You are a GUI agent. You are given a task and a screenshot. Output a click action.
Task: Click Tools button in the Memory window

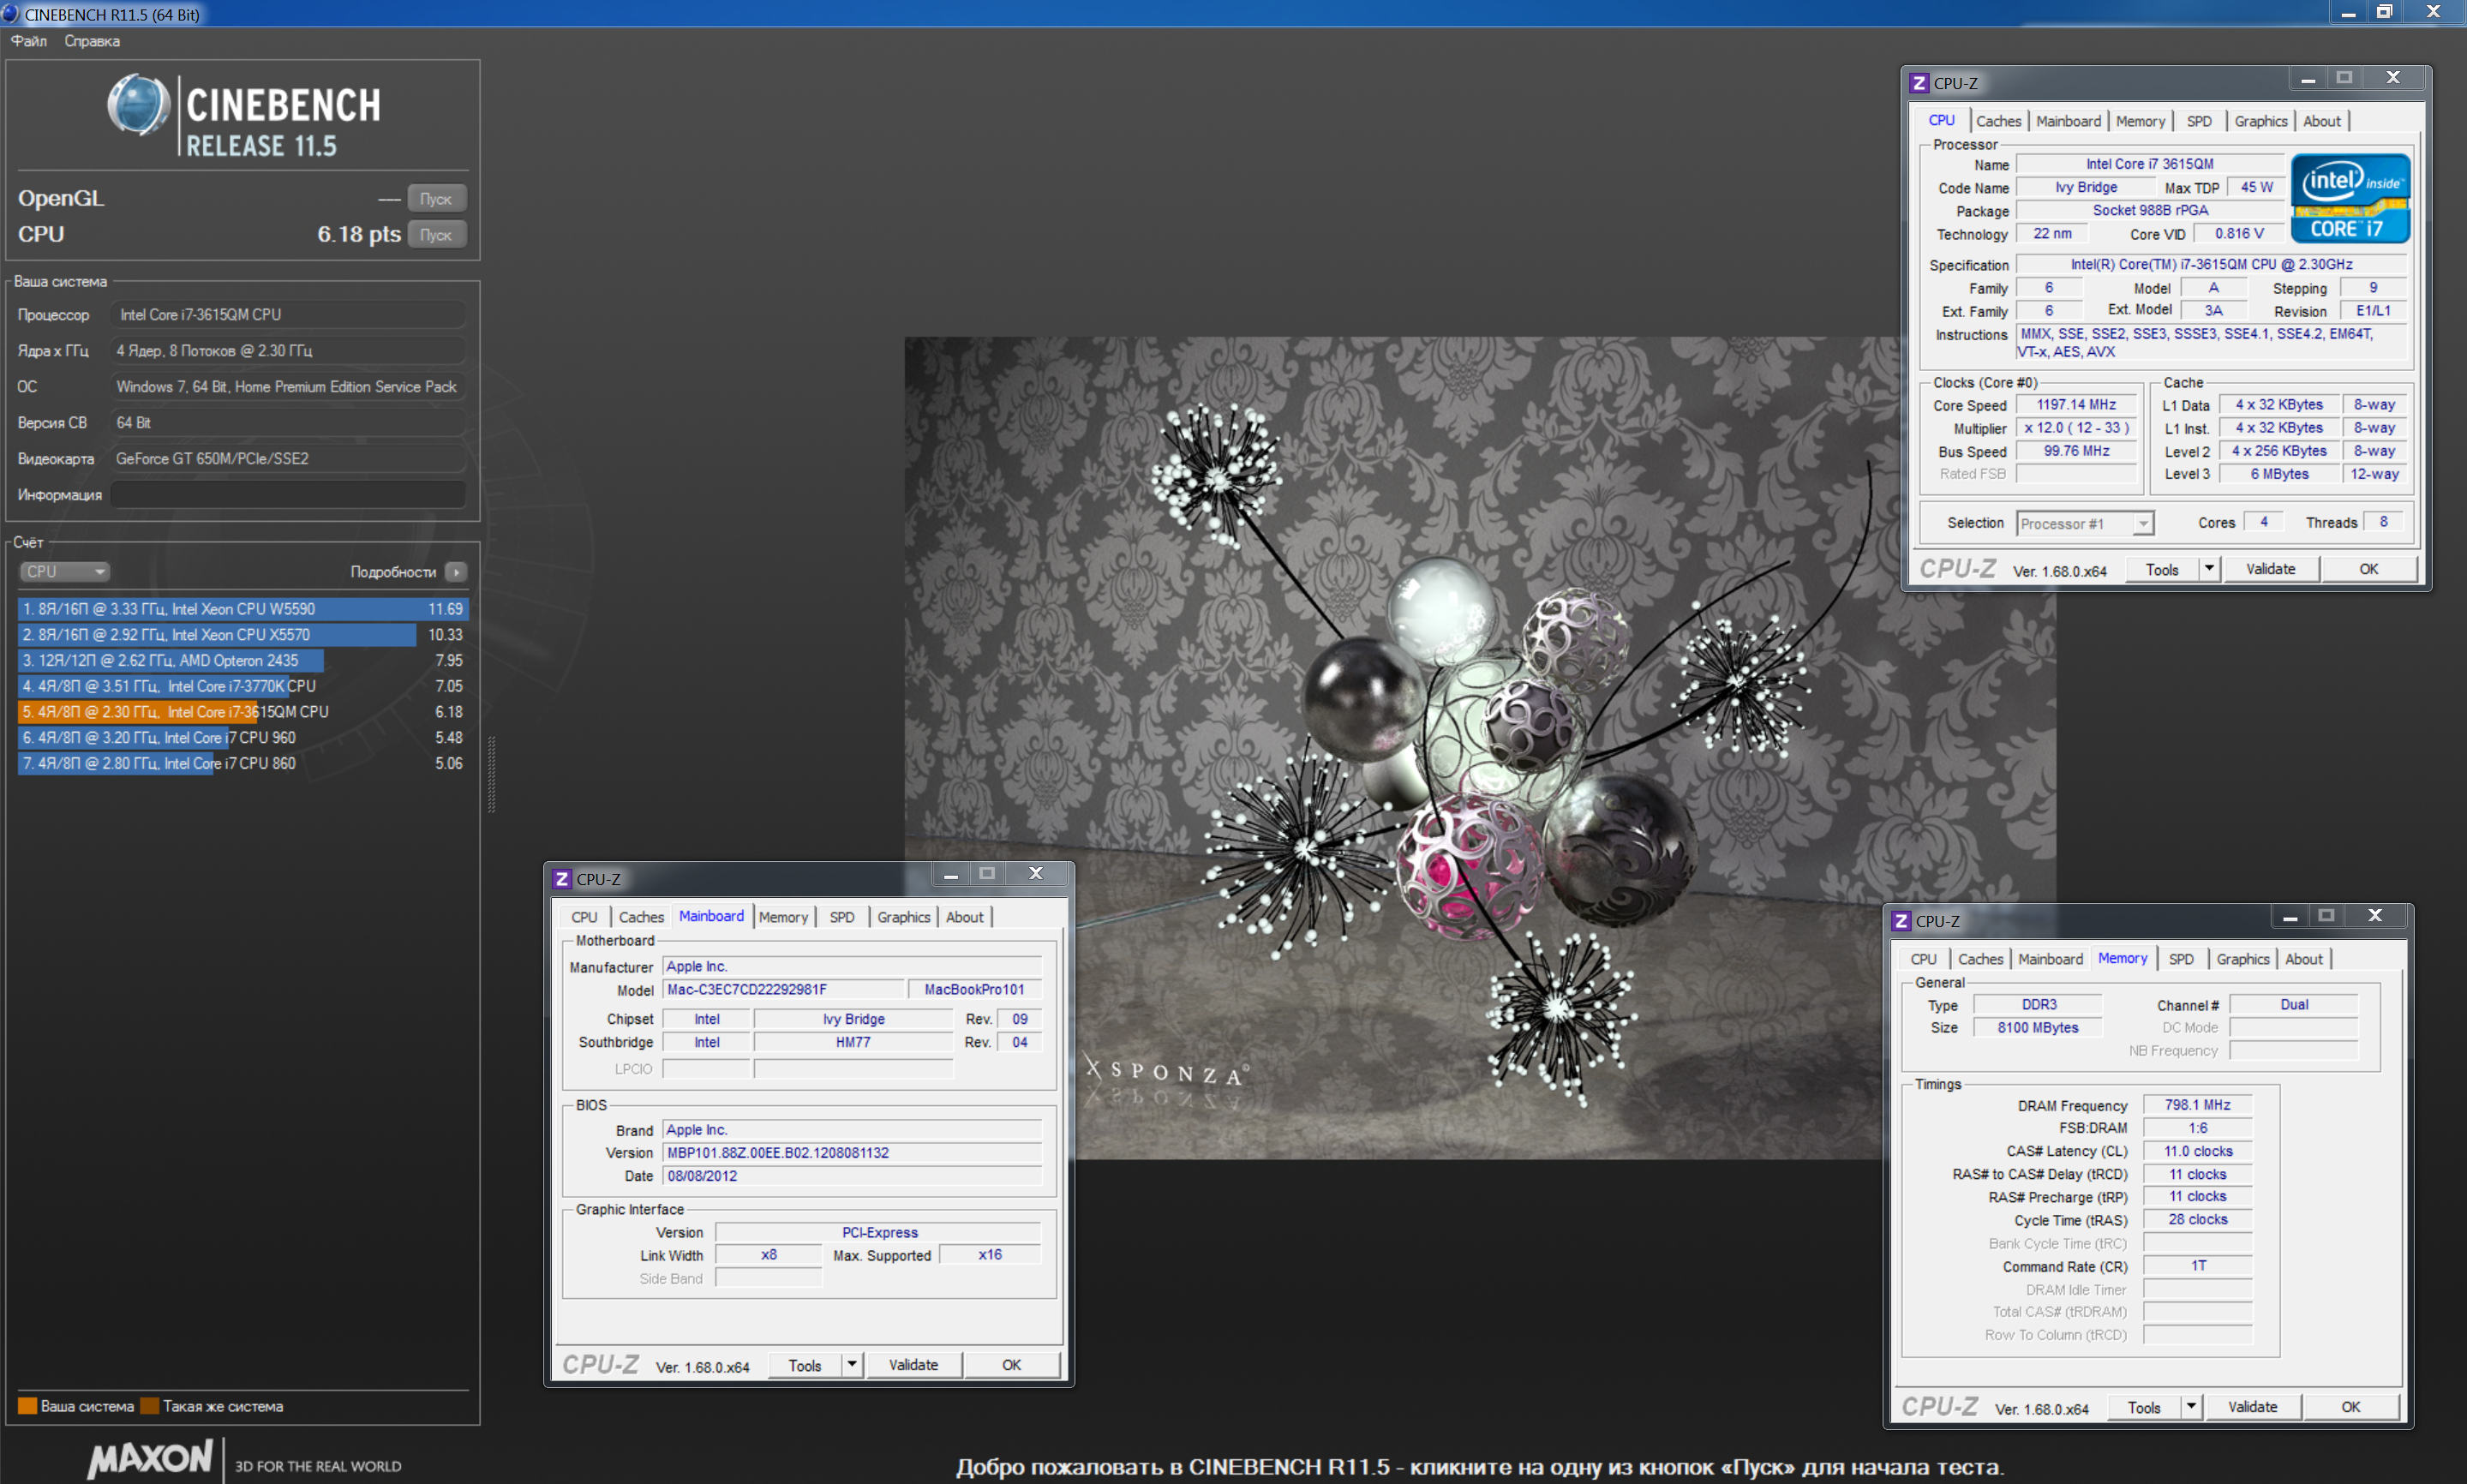[x=2144, y=1407]
